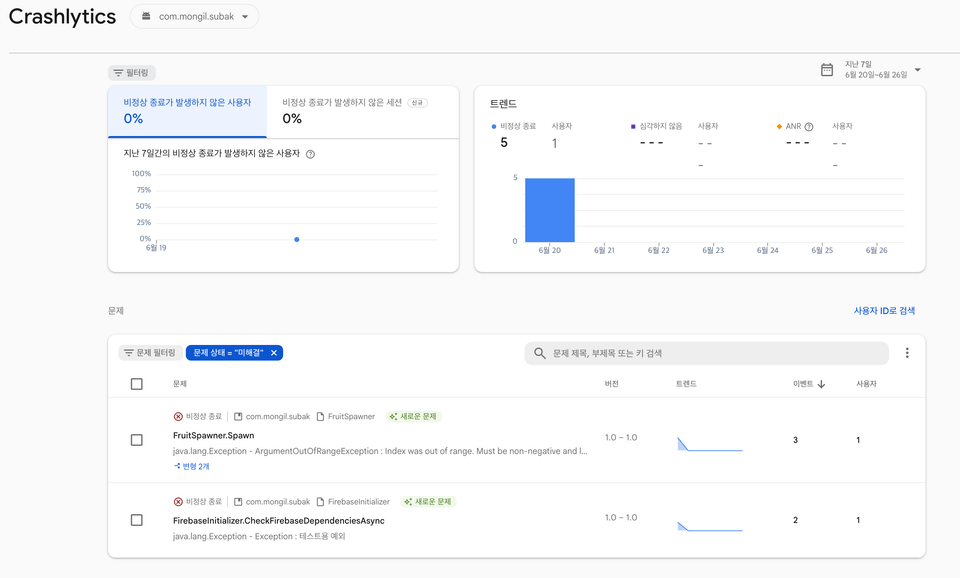
Task: Select the 비정상 종료가 발생하지 않은 사용자 tab
Action: tap(187, 111)
